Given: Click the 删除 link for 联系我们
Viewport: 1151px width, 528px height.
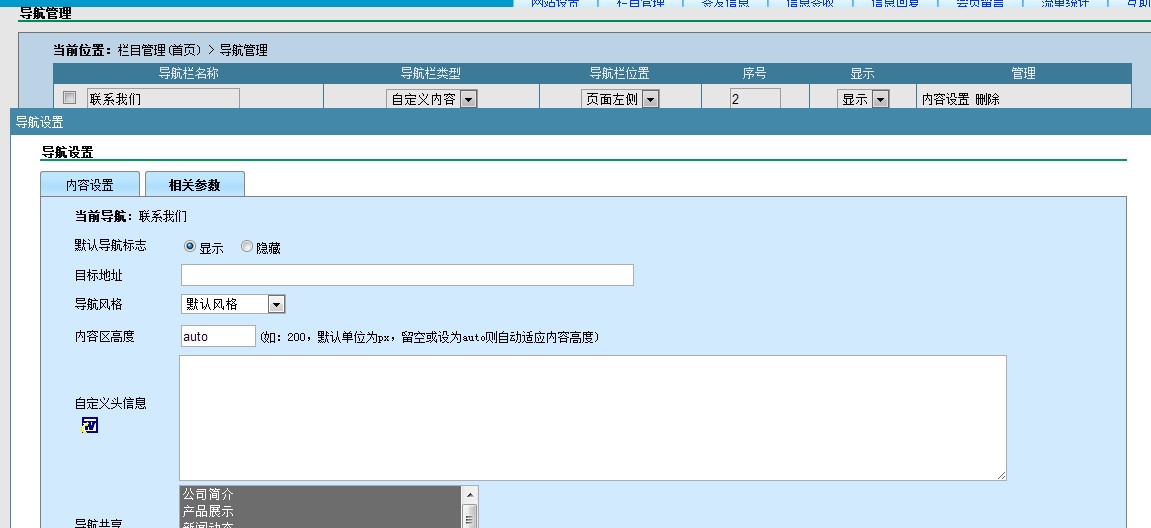Looking at the screenshot, I should coord(987,99).
